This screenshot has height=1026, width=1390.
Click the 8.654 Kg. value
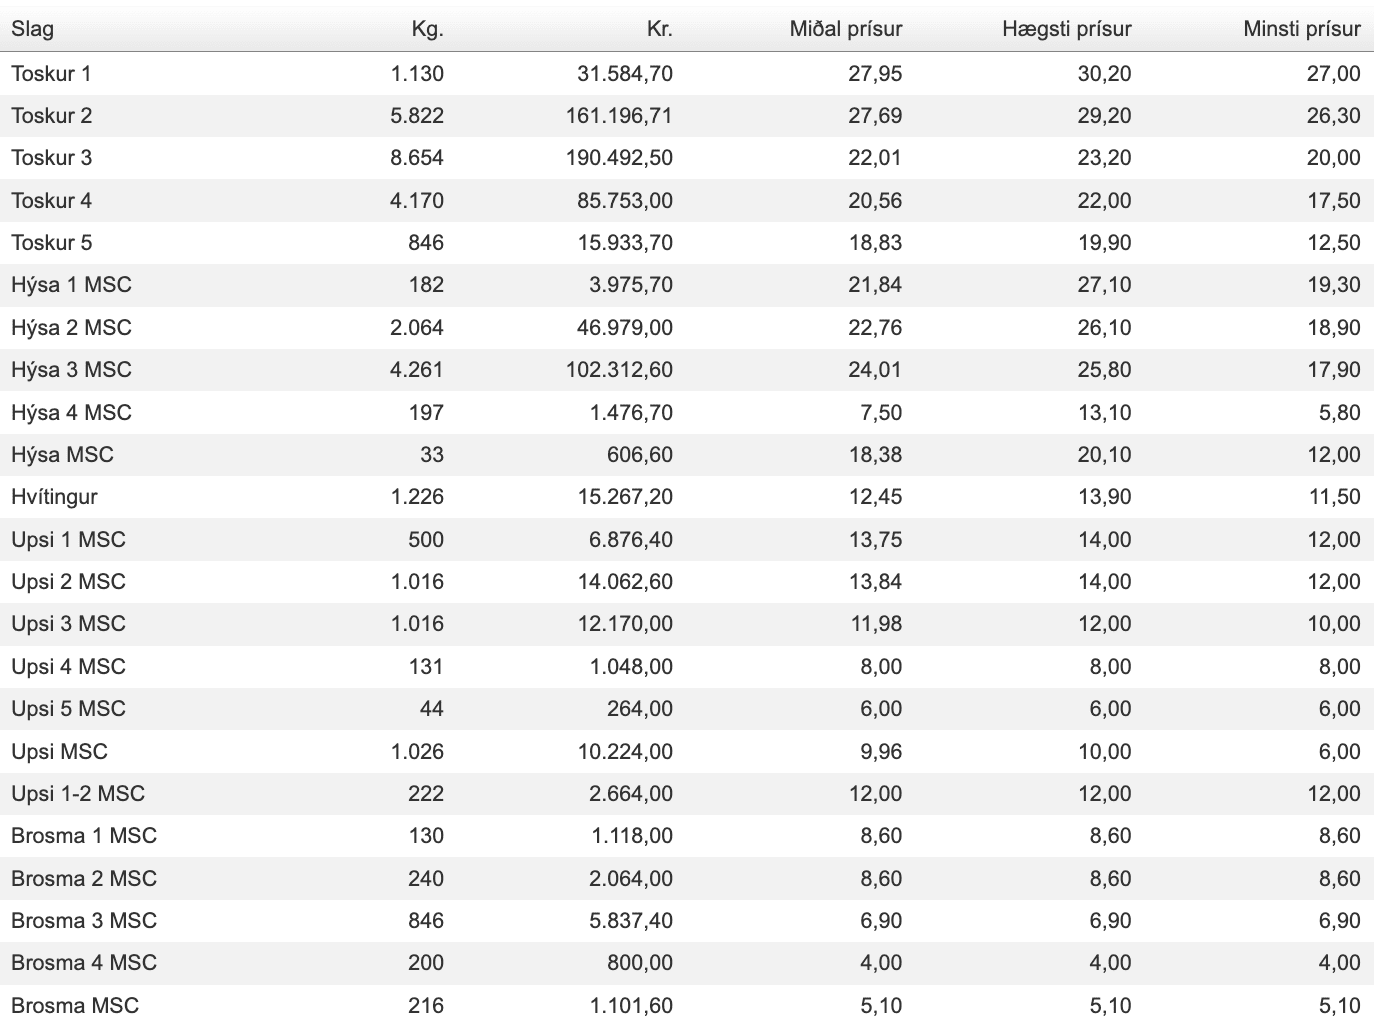pyautogui.click(x=417, y=158)
